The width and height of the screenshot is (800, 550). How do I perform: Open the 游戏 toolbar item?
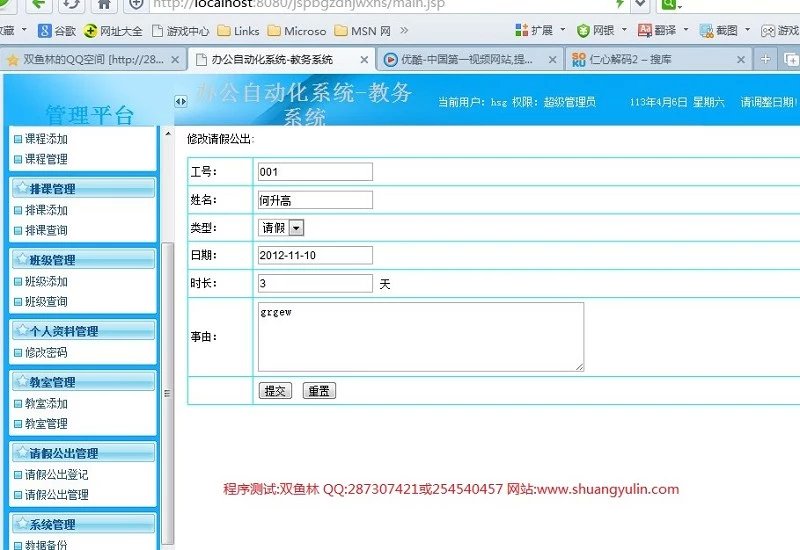tap(780, 31)
